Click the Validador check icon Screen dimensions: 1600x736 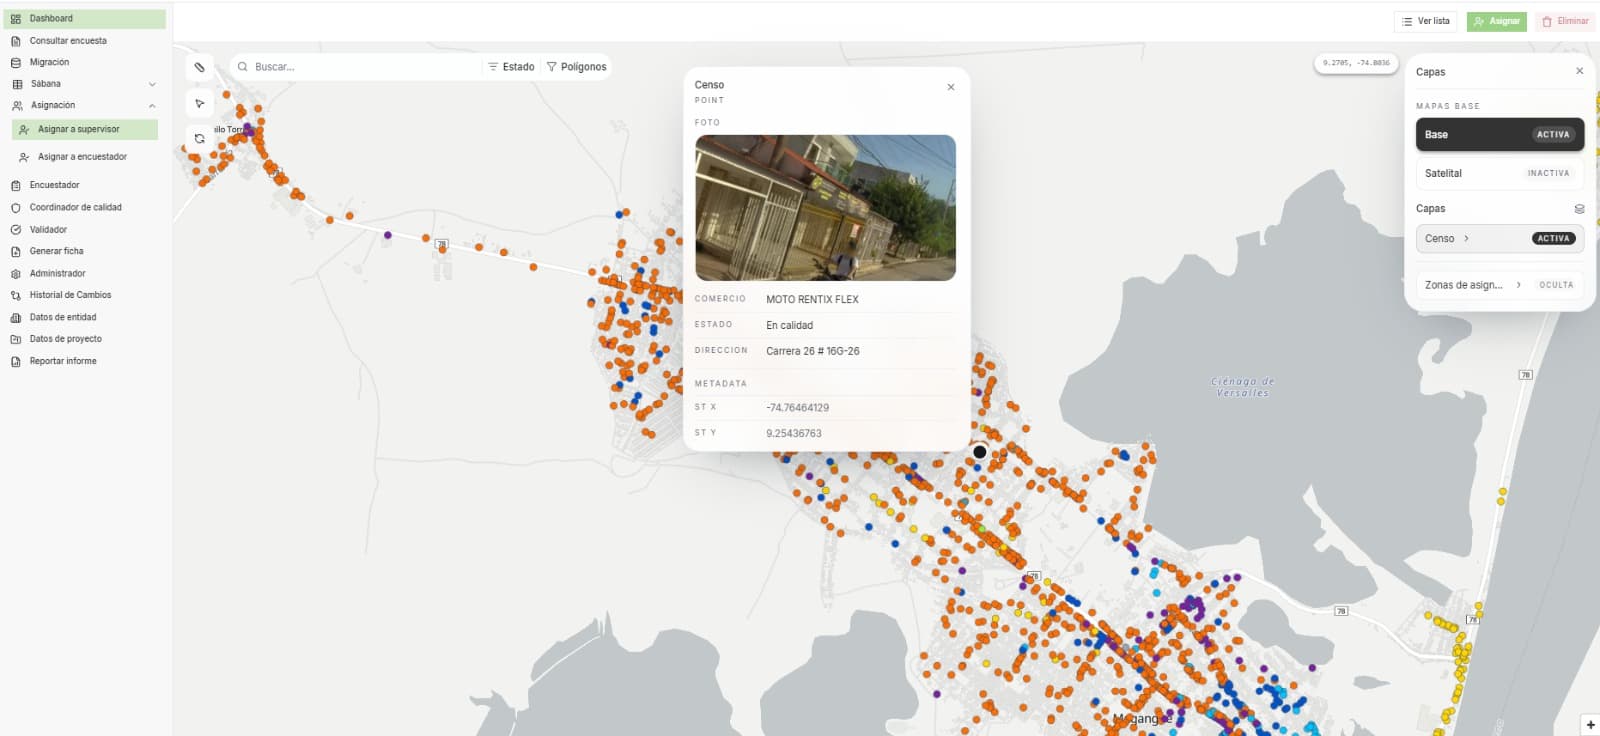pyautogui.click(x=16, y=230)
